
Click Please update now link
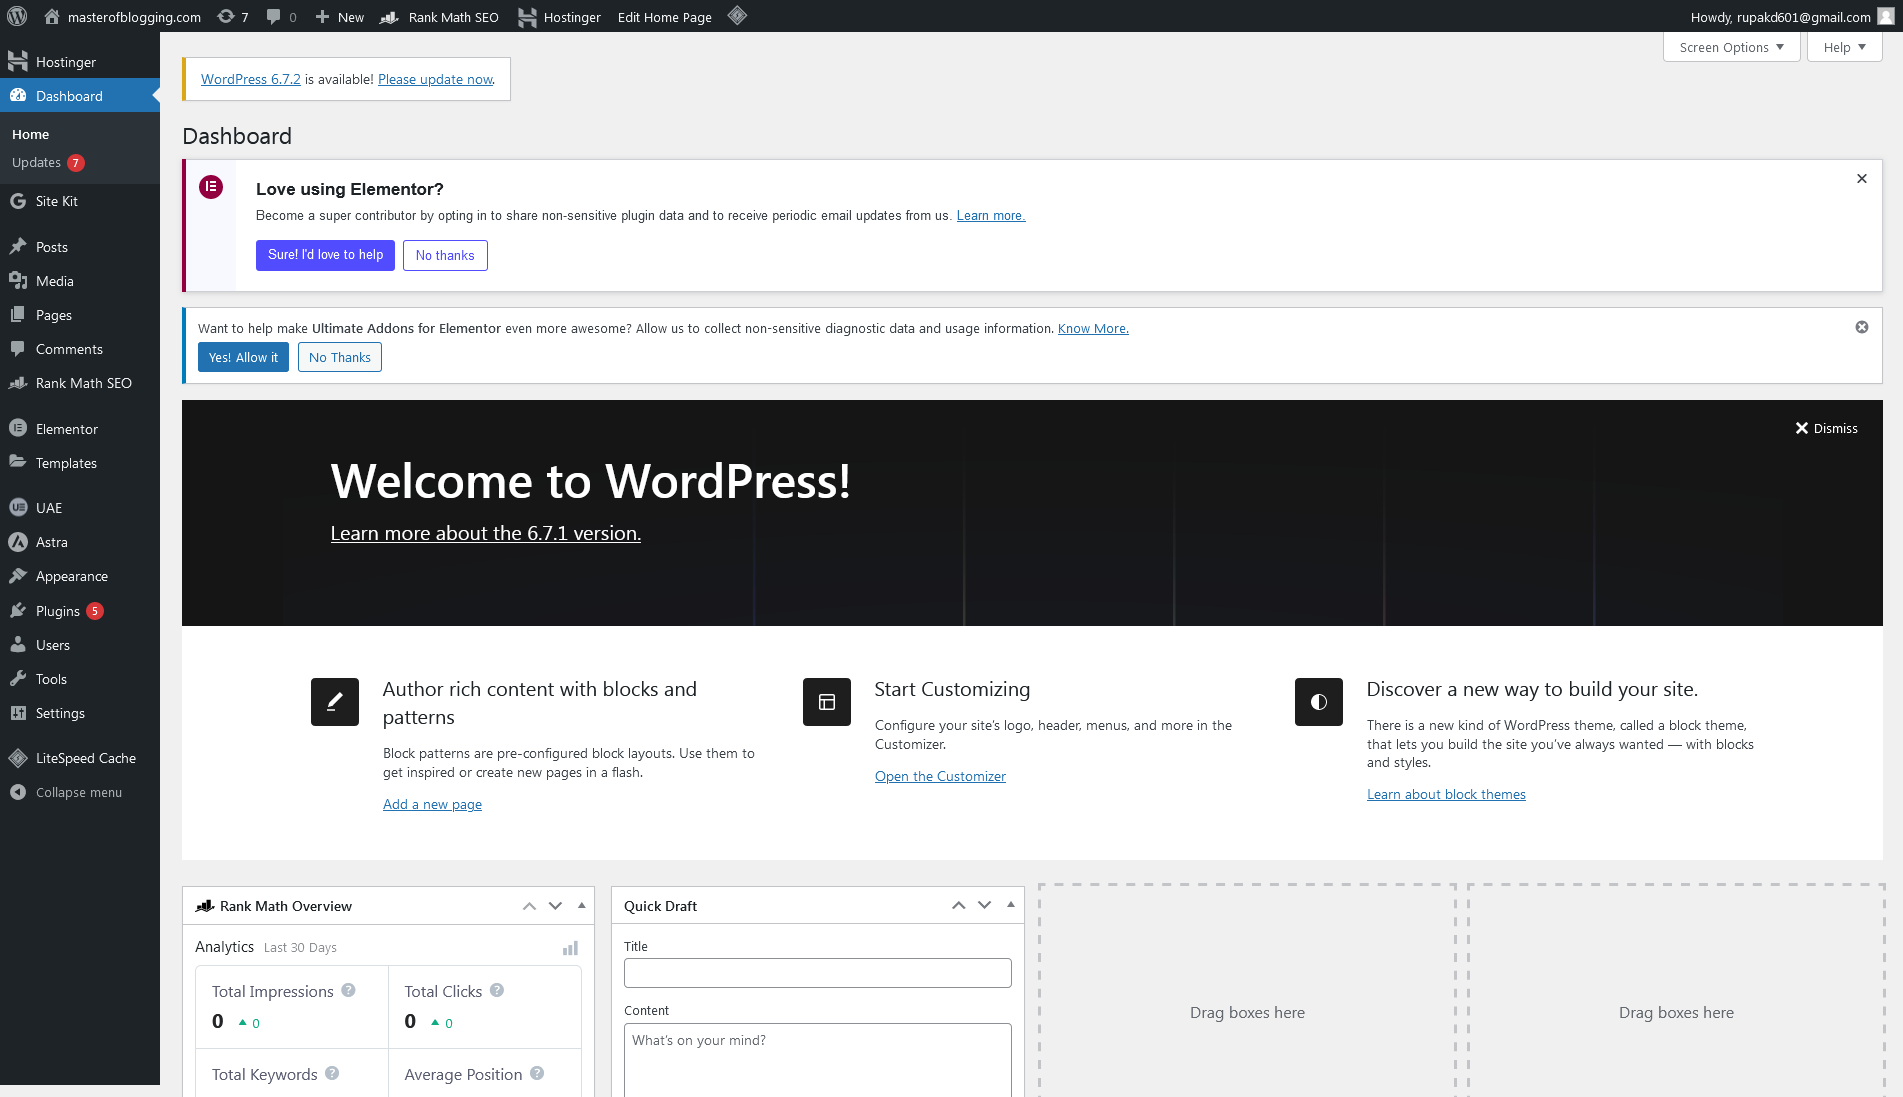pos(435,79)
